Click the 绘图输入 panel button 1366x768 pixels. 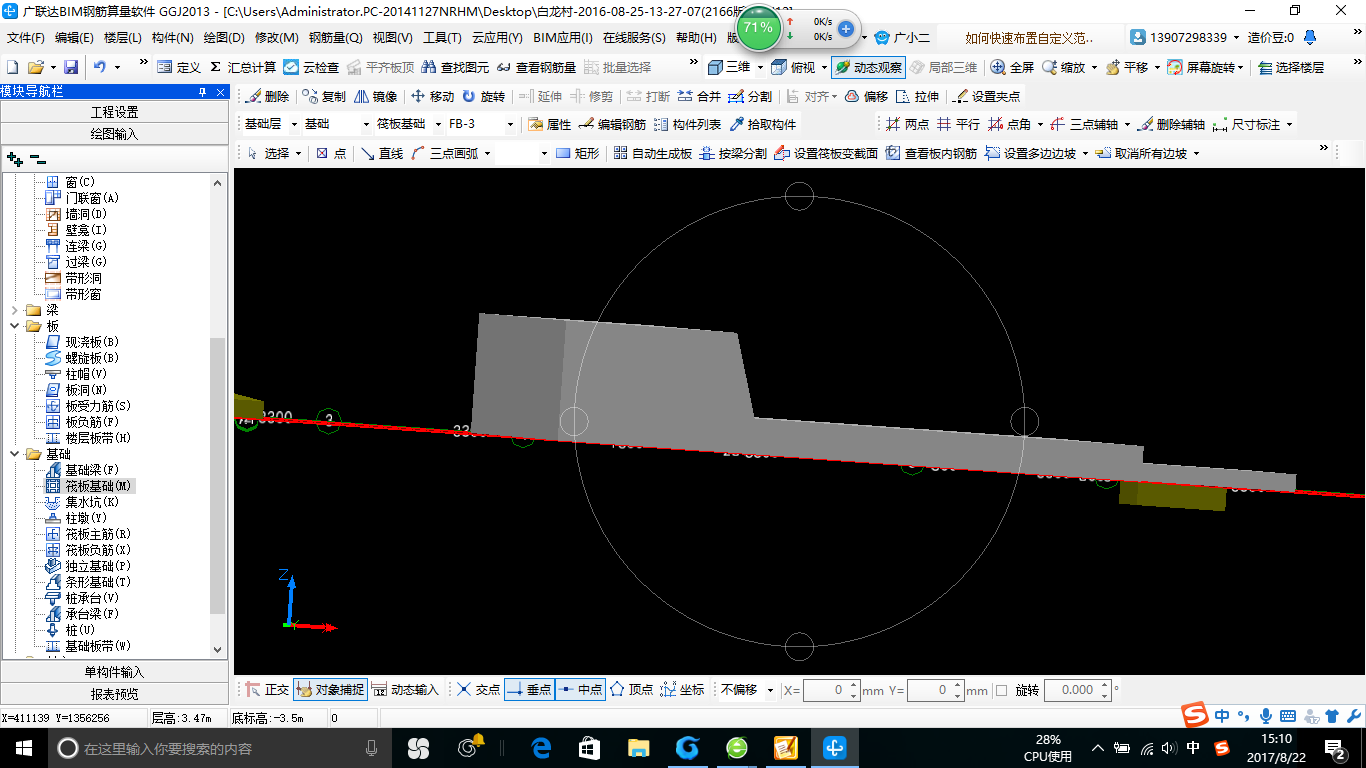coord(114,134)
